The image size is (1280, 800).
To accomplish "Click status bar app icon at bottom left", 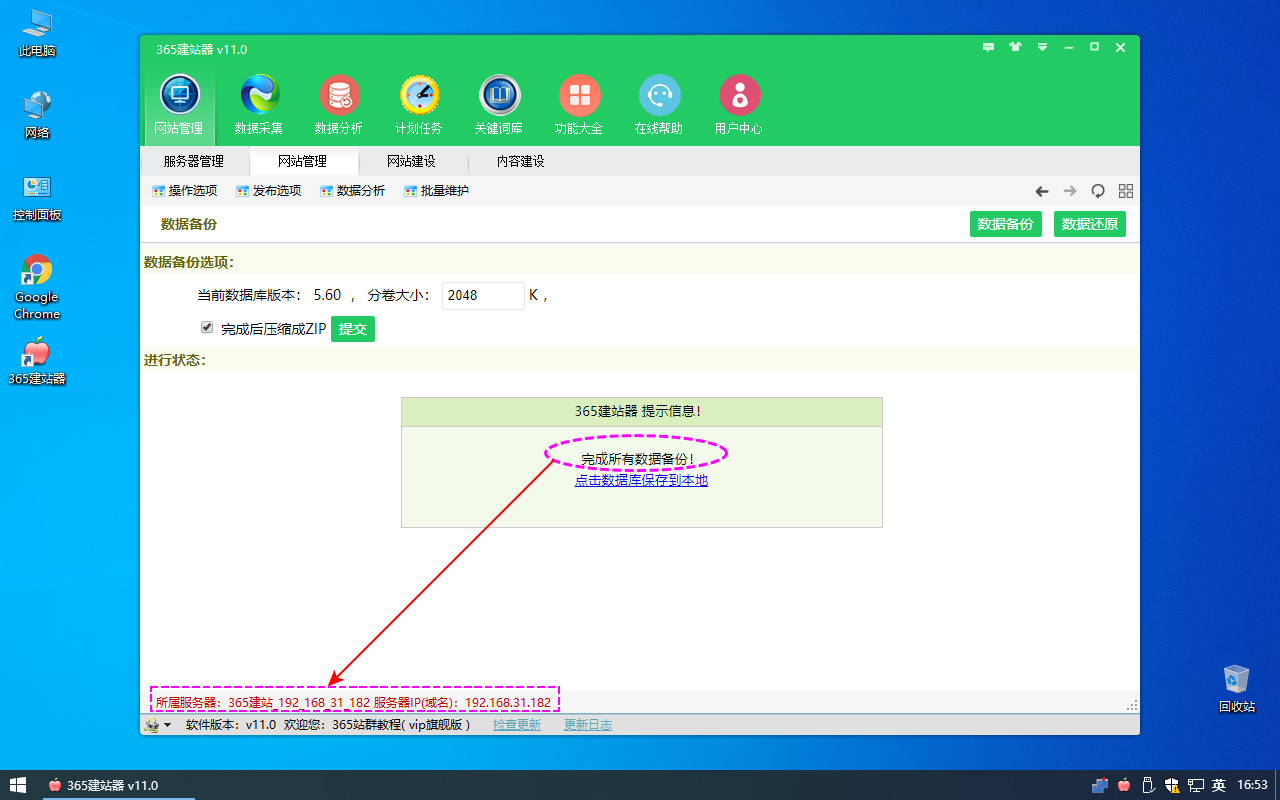I will tap(152, 725).
